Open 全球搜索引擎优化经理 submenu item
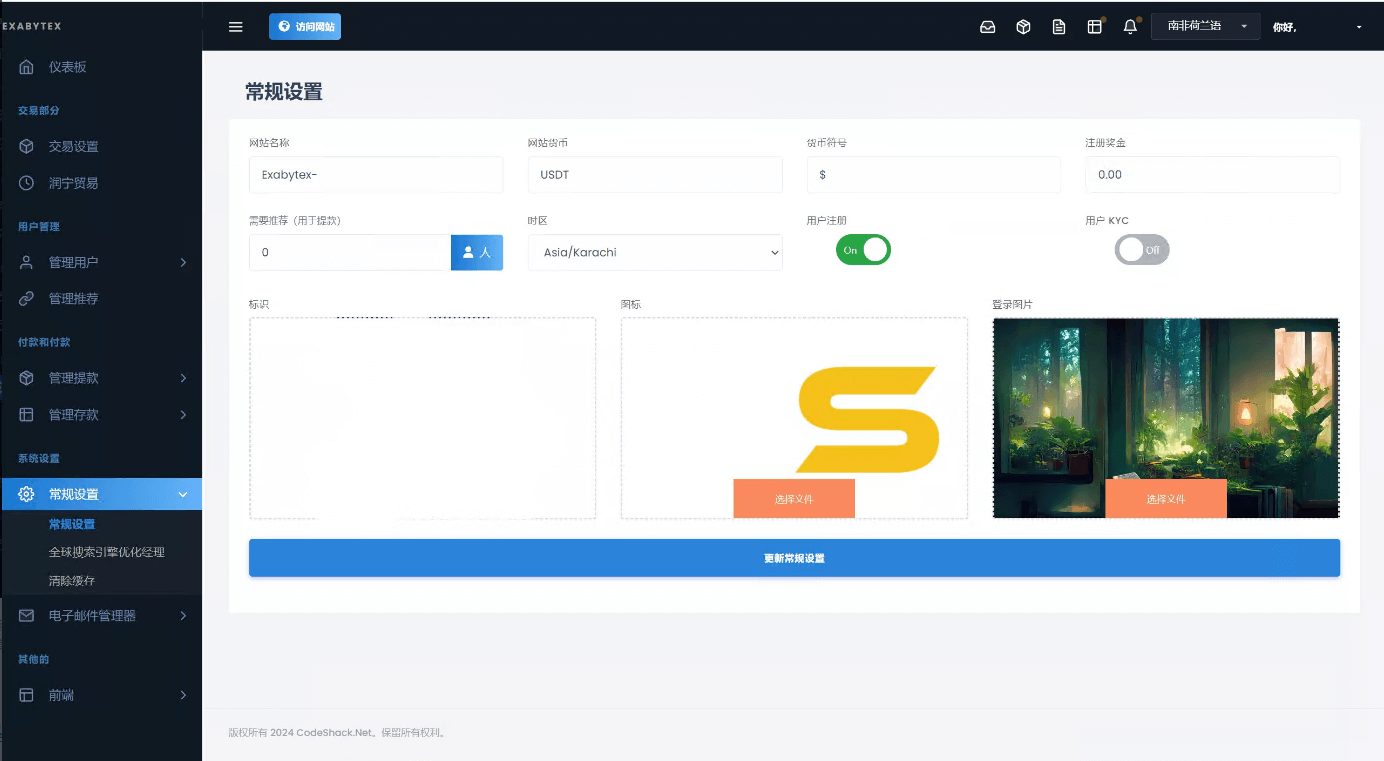 click(x=107, y=552)
